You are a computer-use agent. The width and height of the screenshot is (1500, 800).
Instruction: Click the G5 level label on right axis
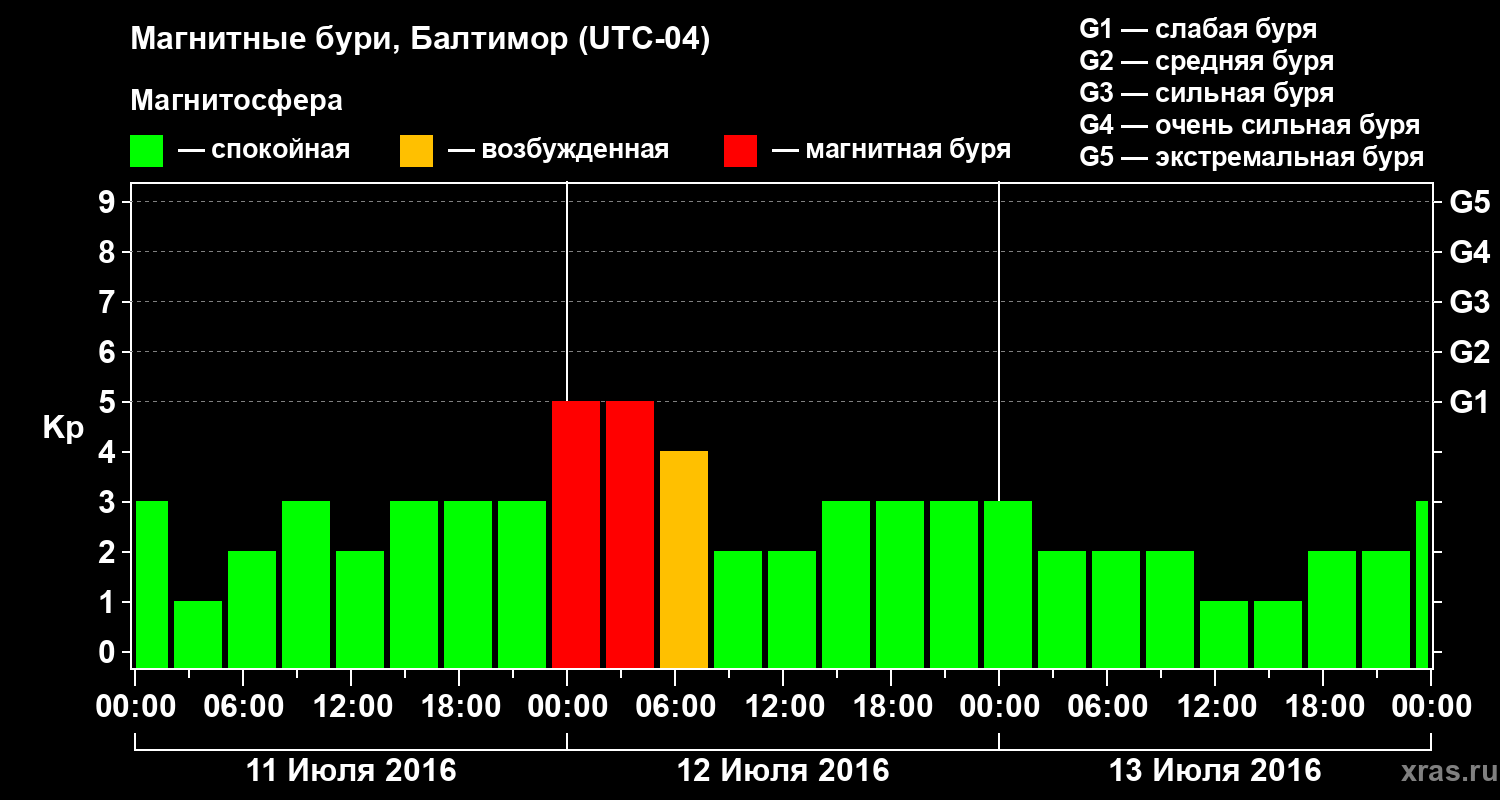1469,202
